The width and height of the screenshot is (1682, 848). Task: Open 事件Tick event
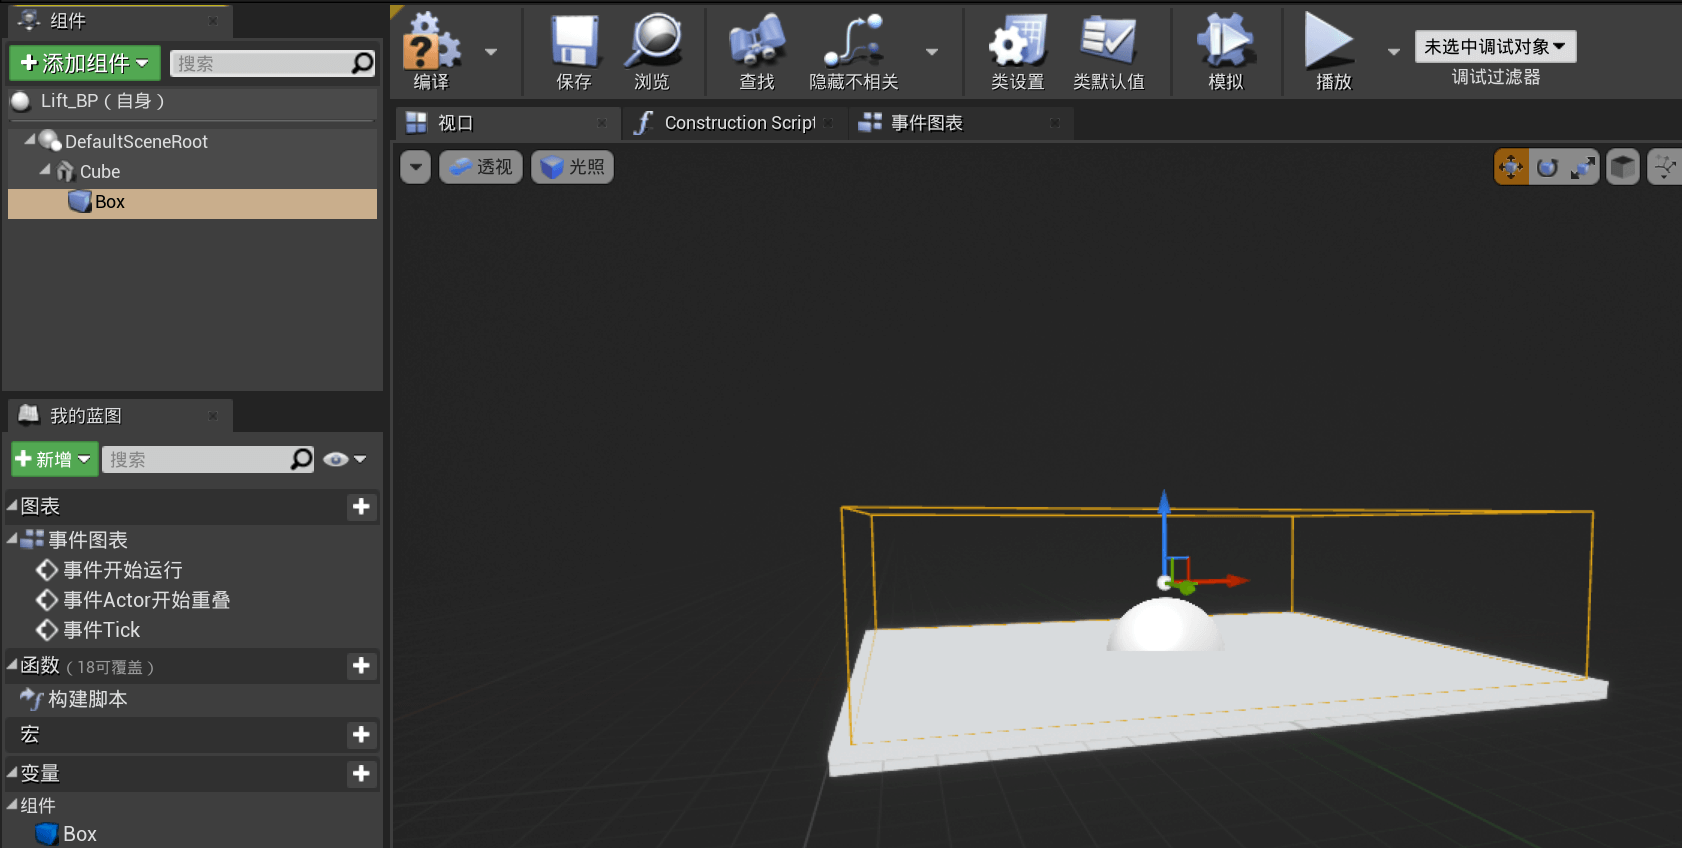(x=89, y=630)
